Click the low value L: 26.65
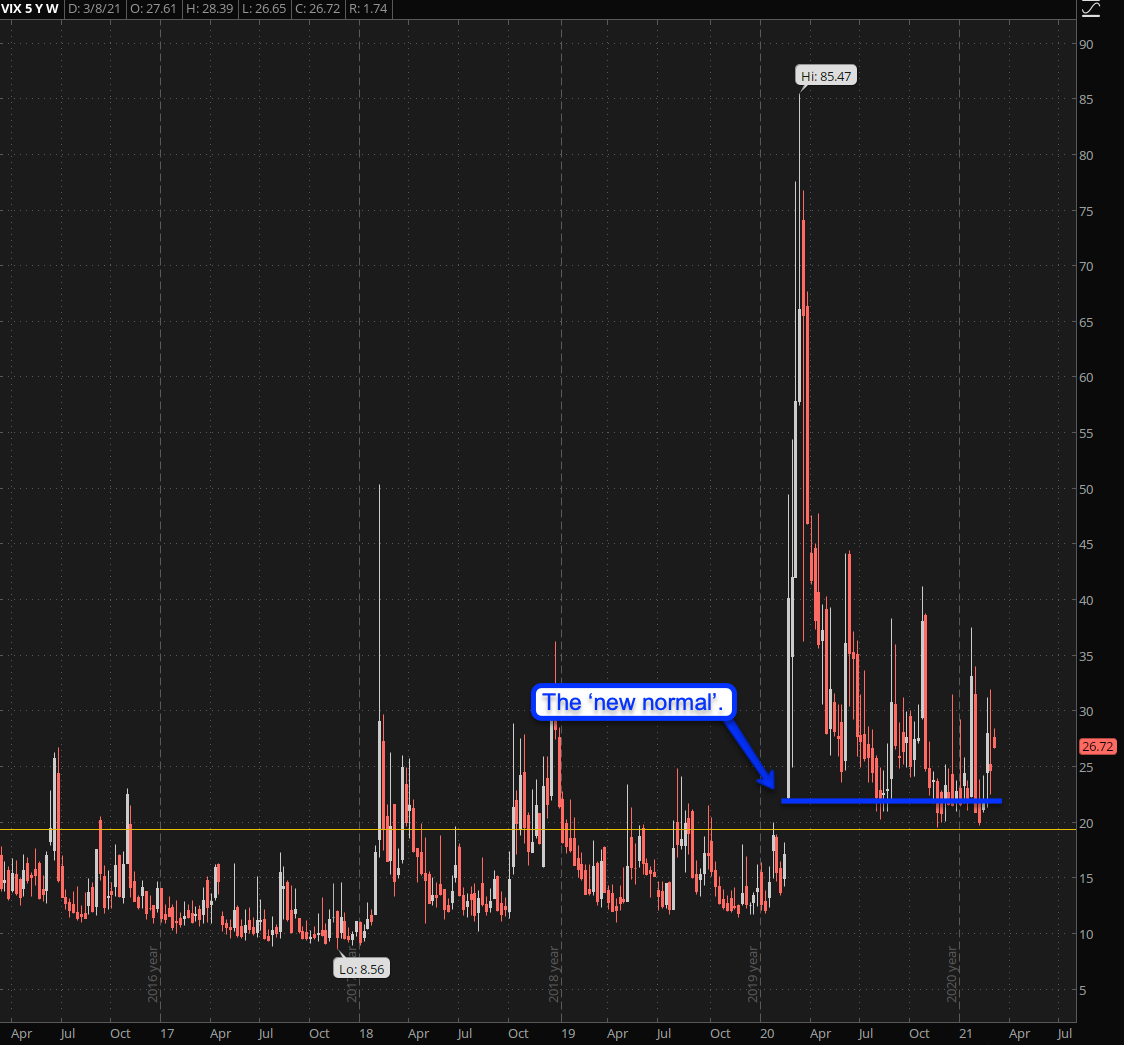The image size is (1124, 1045). (x=264, y=9)
